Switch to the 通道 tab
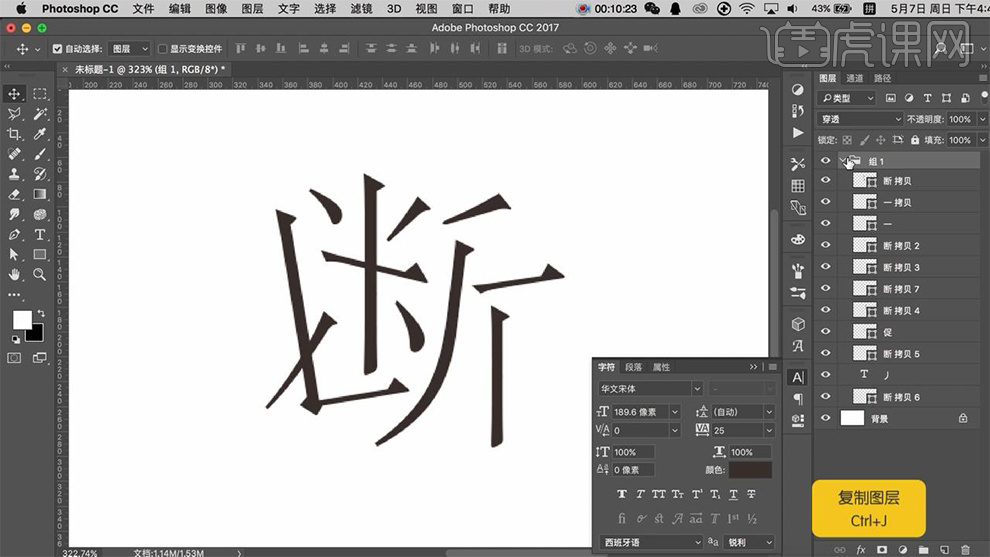990x557 pixels. pyautogui.click(x=854, y=78)
